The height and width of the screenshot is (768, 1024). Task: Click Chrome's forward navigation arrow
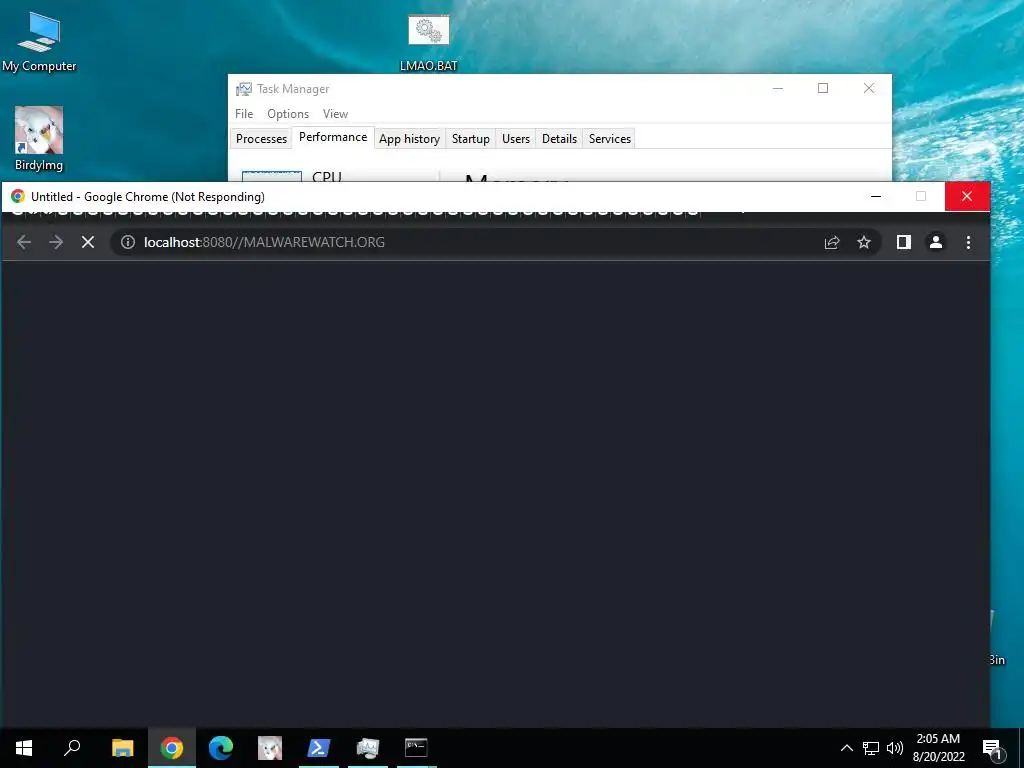(56, 242)
